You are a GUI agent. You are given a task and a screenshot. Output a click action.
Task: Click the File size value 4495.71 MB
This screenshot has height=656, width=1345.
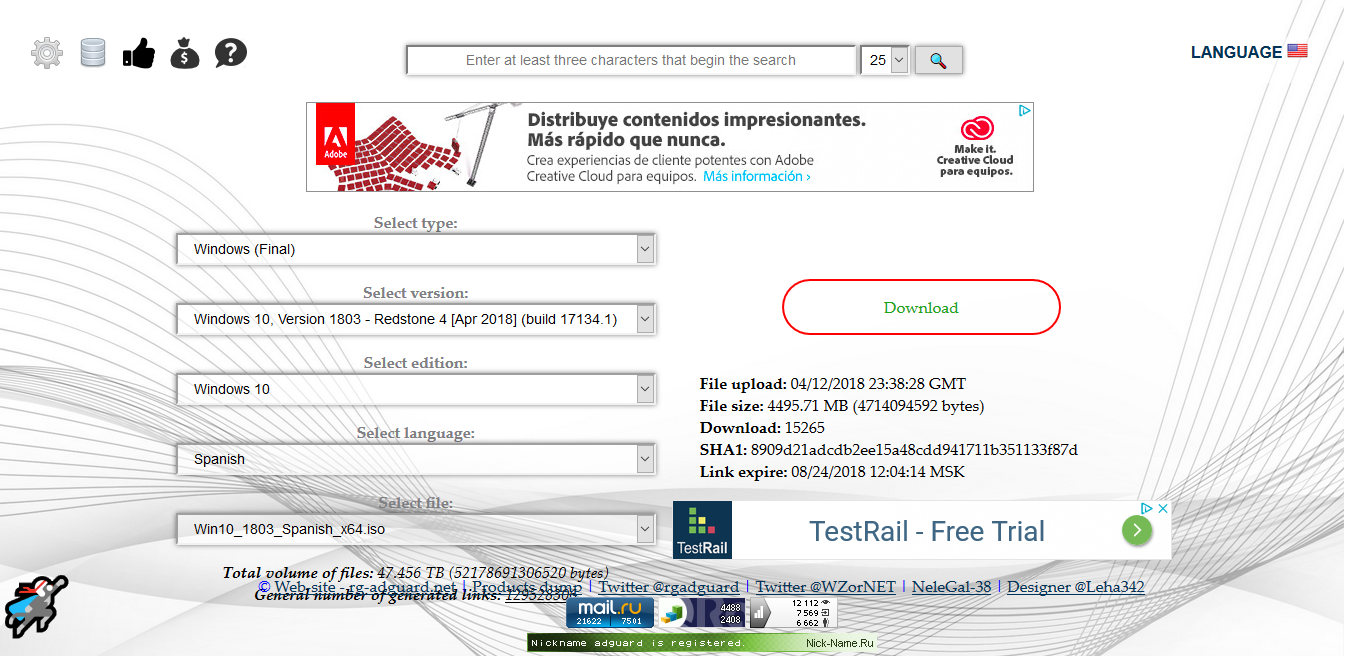[875, 406]
